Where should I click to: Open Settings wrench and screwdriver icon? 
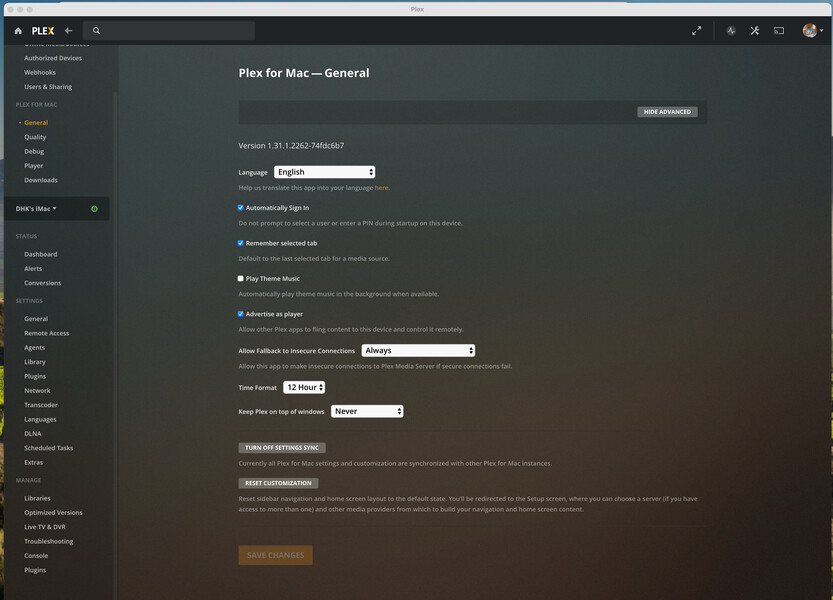click(x=755, y=31)
